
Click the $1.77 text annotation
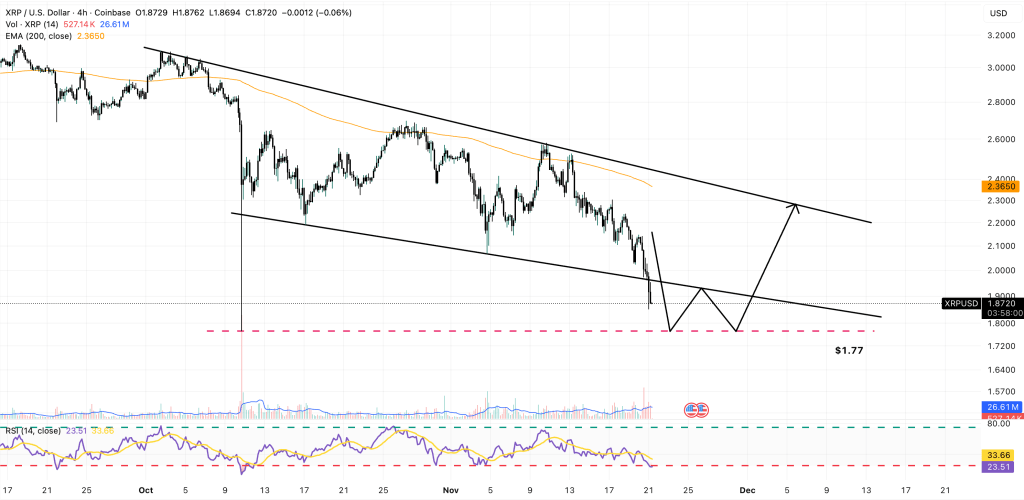[849, 352]
